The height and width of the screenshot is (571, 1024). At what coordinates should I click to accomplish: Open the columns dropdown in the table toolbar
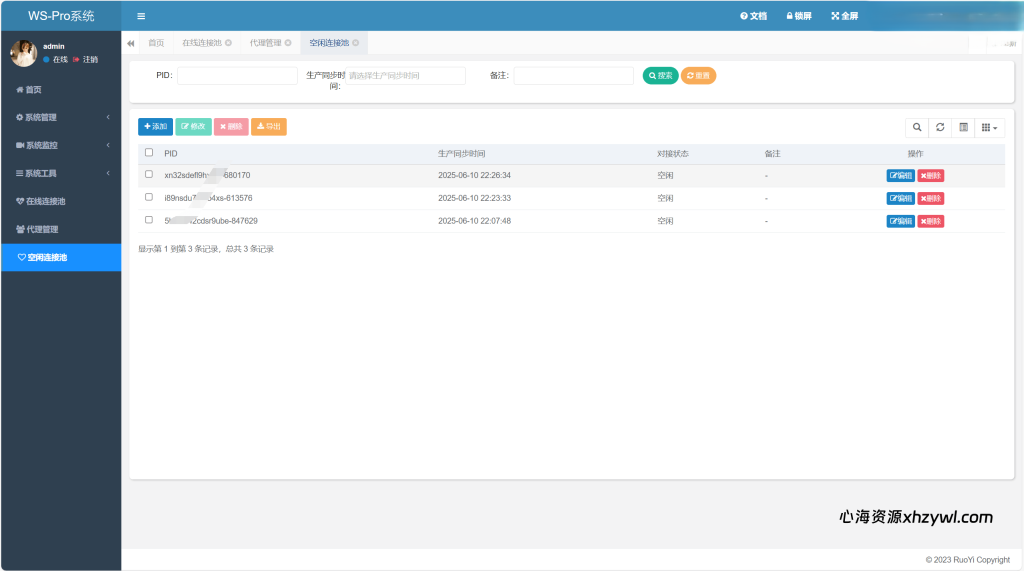click(989, 127)
